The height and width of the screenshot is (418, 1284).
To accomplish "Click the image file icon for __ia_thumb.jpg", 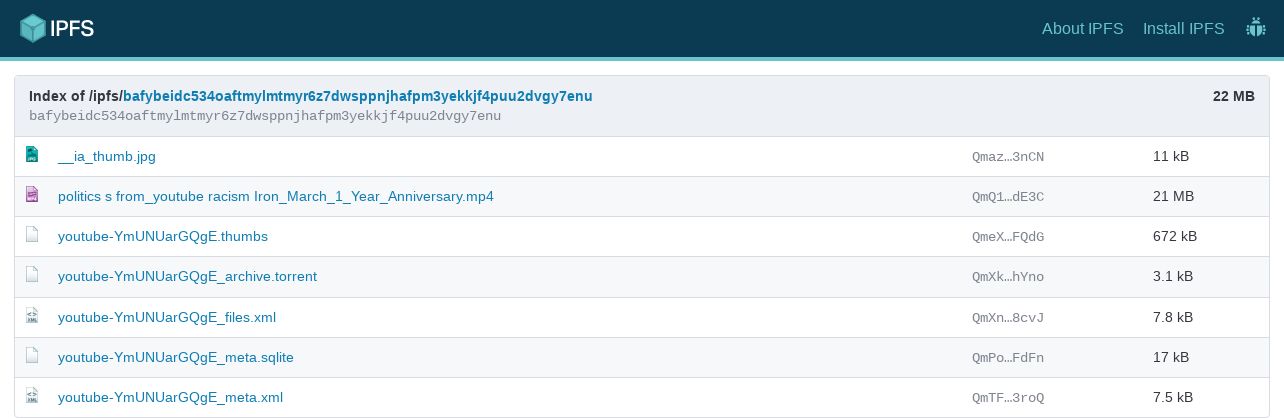I will pos(32,155).
